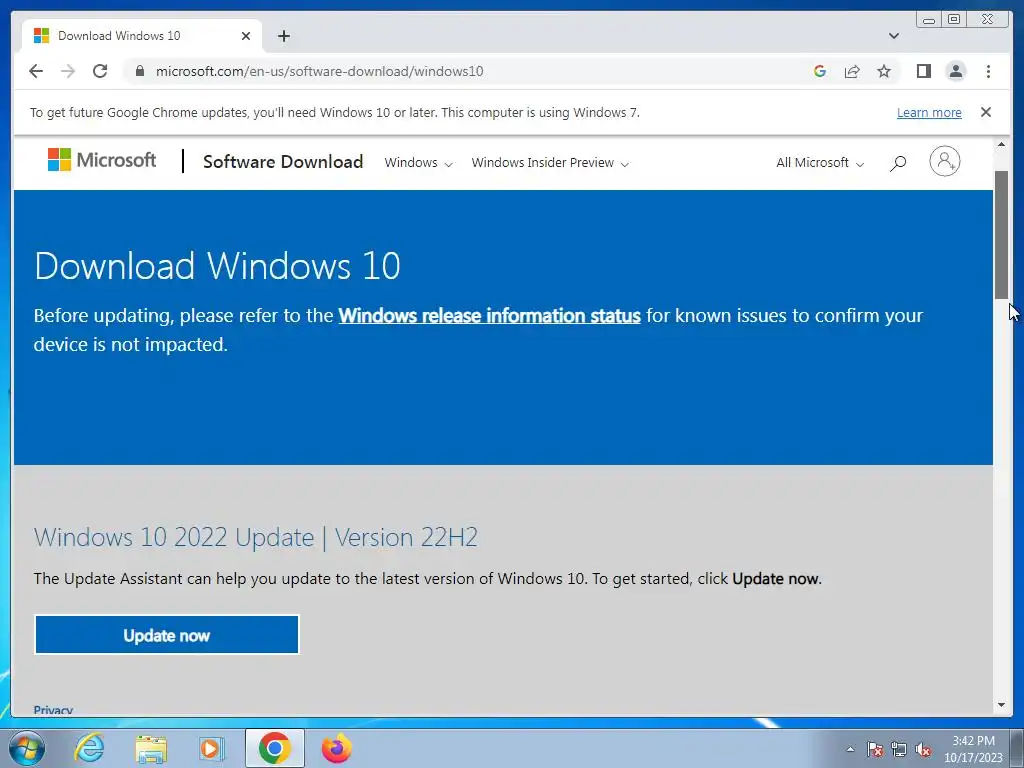This screenshot has width=1024, height=768.
Task: Open Windows release information status link
Action: point(489,315)
